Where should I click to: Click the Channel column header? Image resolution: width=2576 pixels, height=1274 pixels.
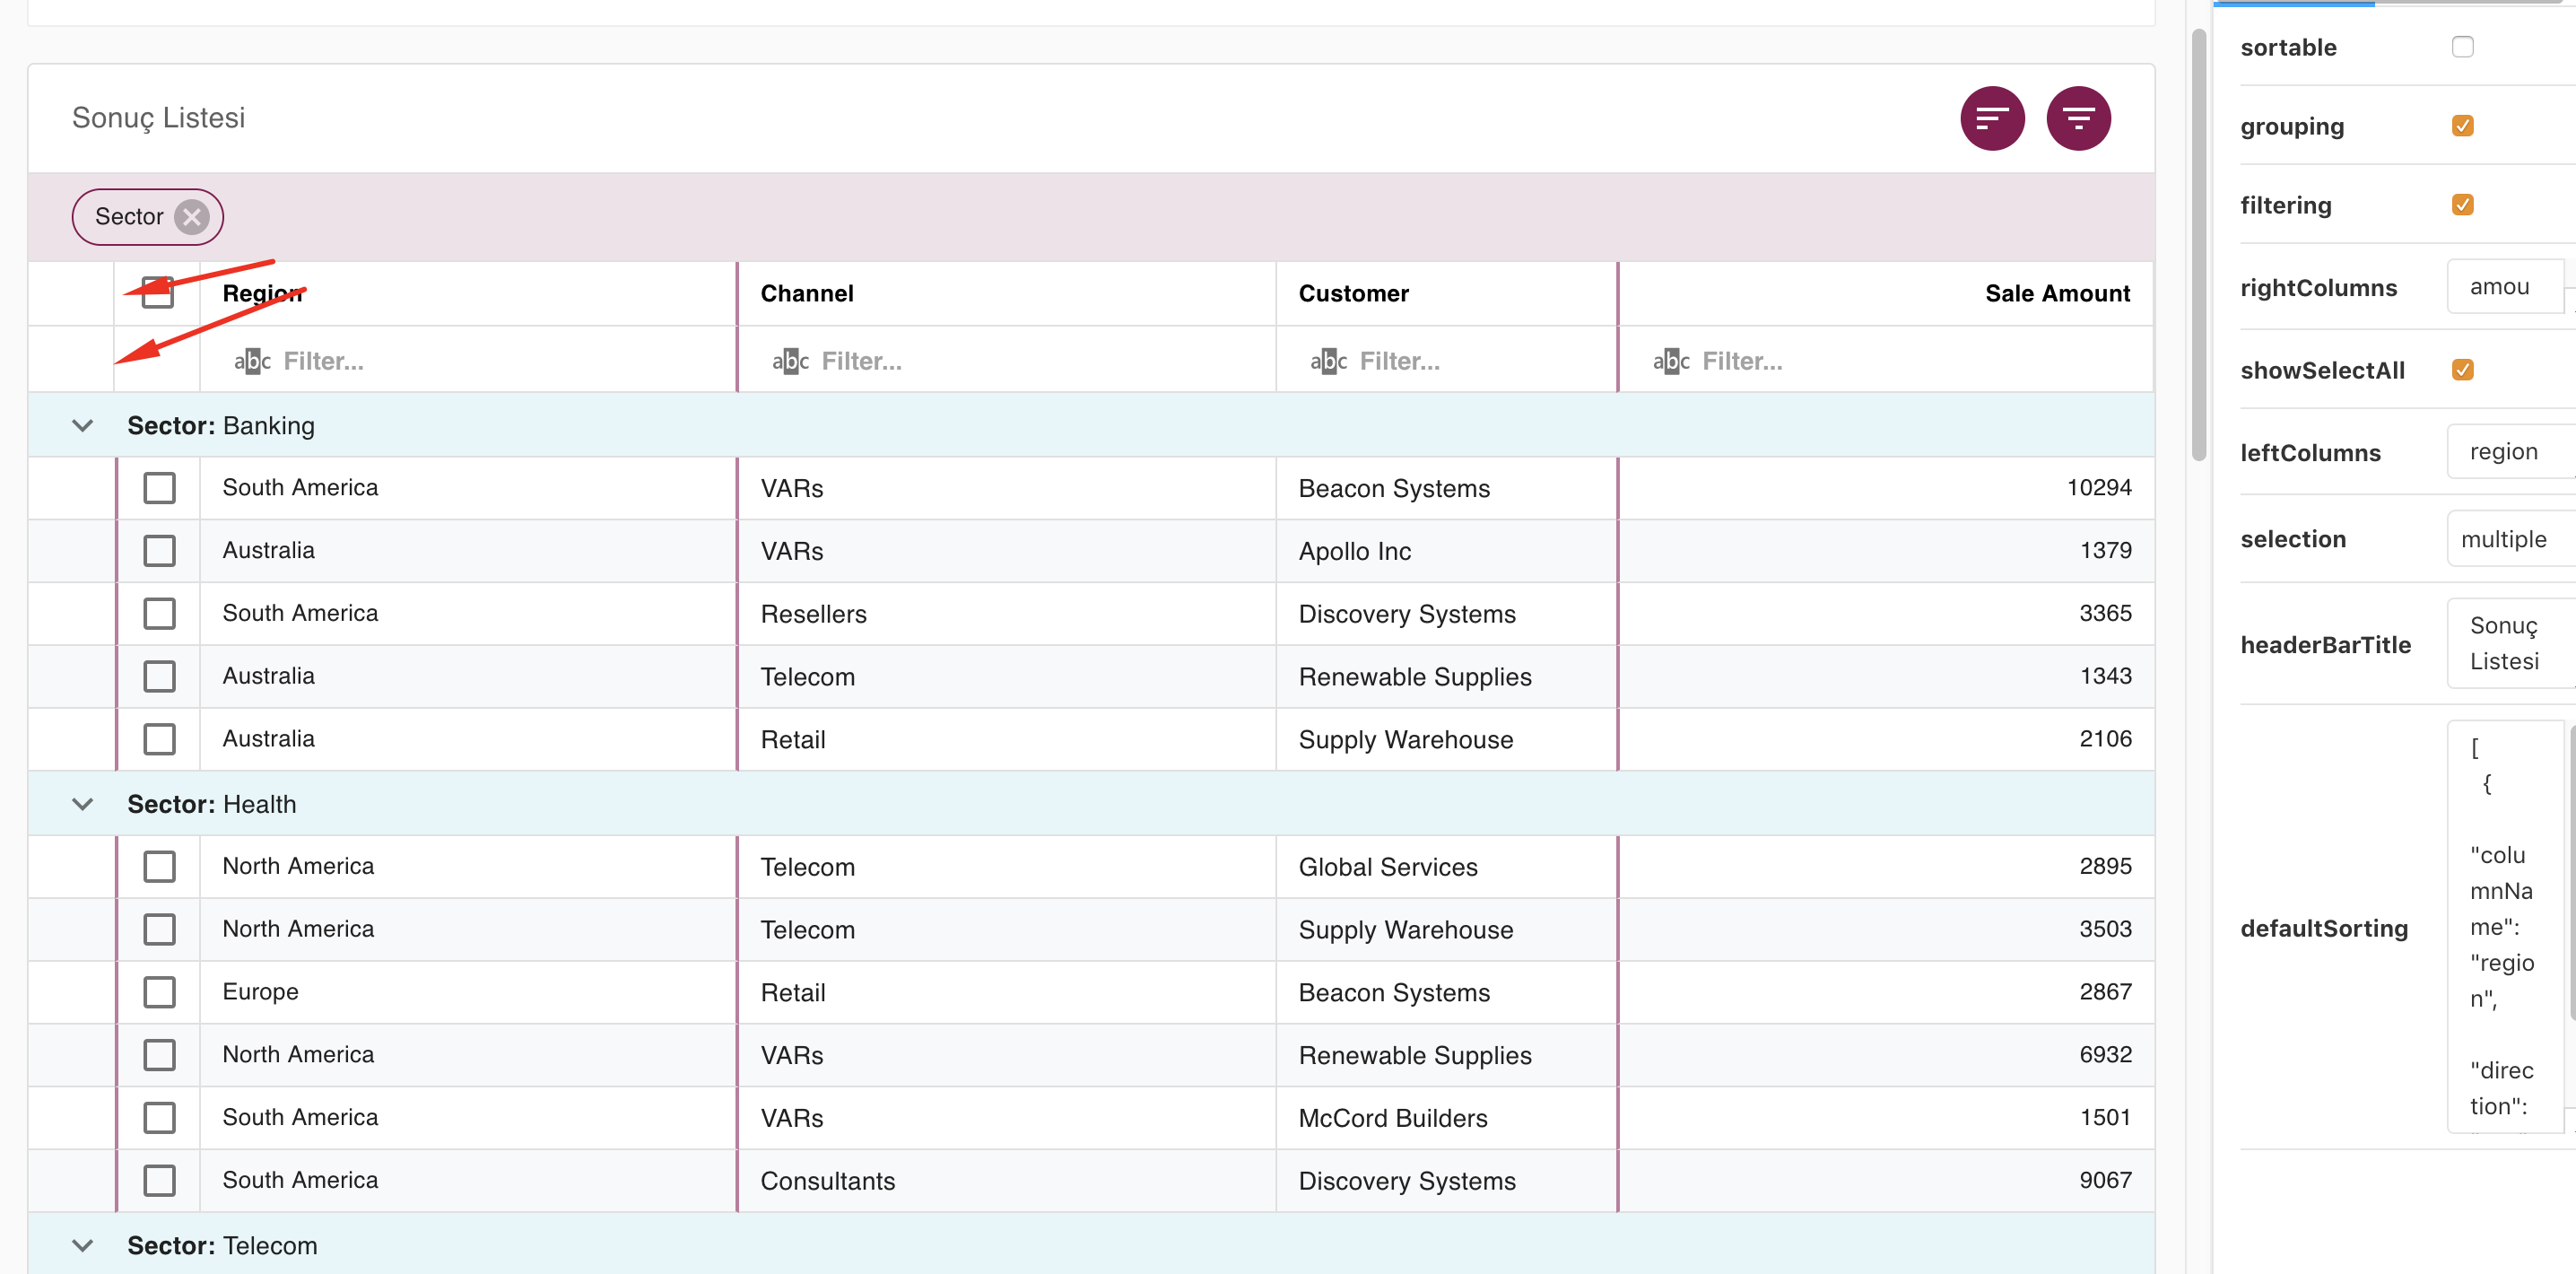(x=806, y=293)
